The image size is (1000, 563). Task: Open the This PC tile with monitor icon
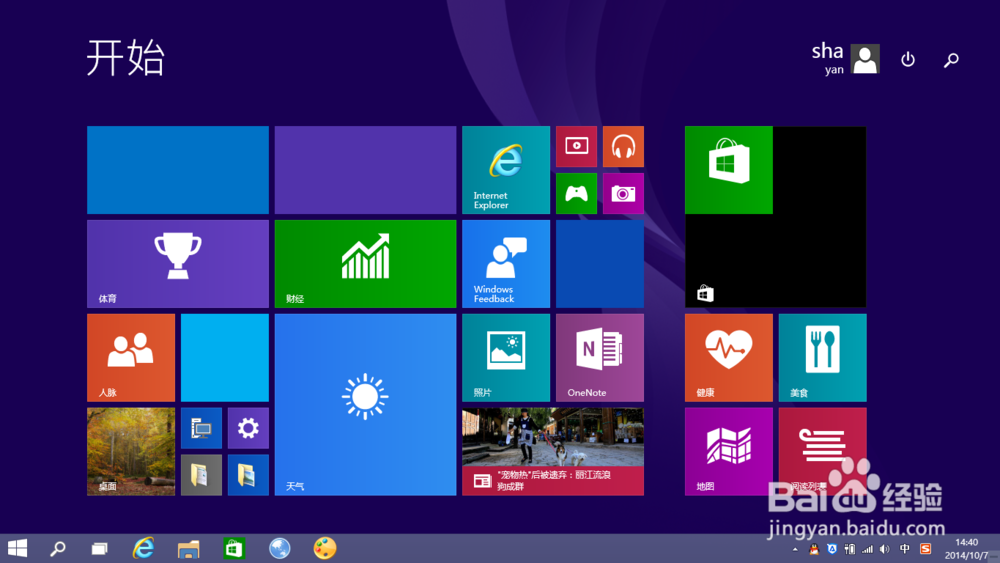(x=201, y=428)
